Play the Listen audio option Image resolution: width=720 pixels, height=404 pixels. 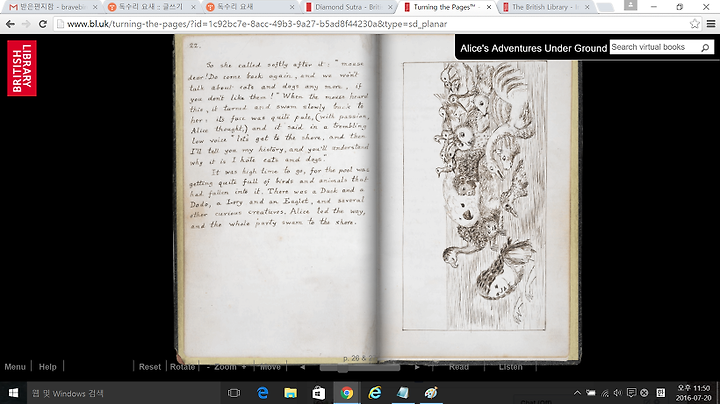(511, 367)
